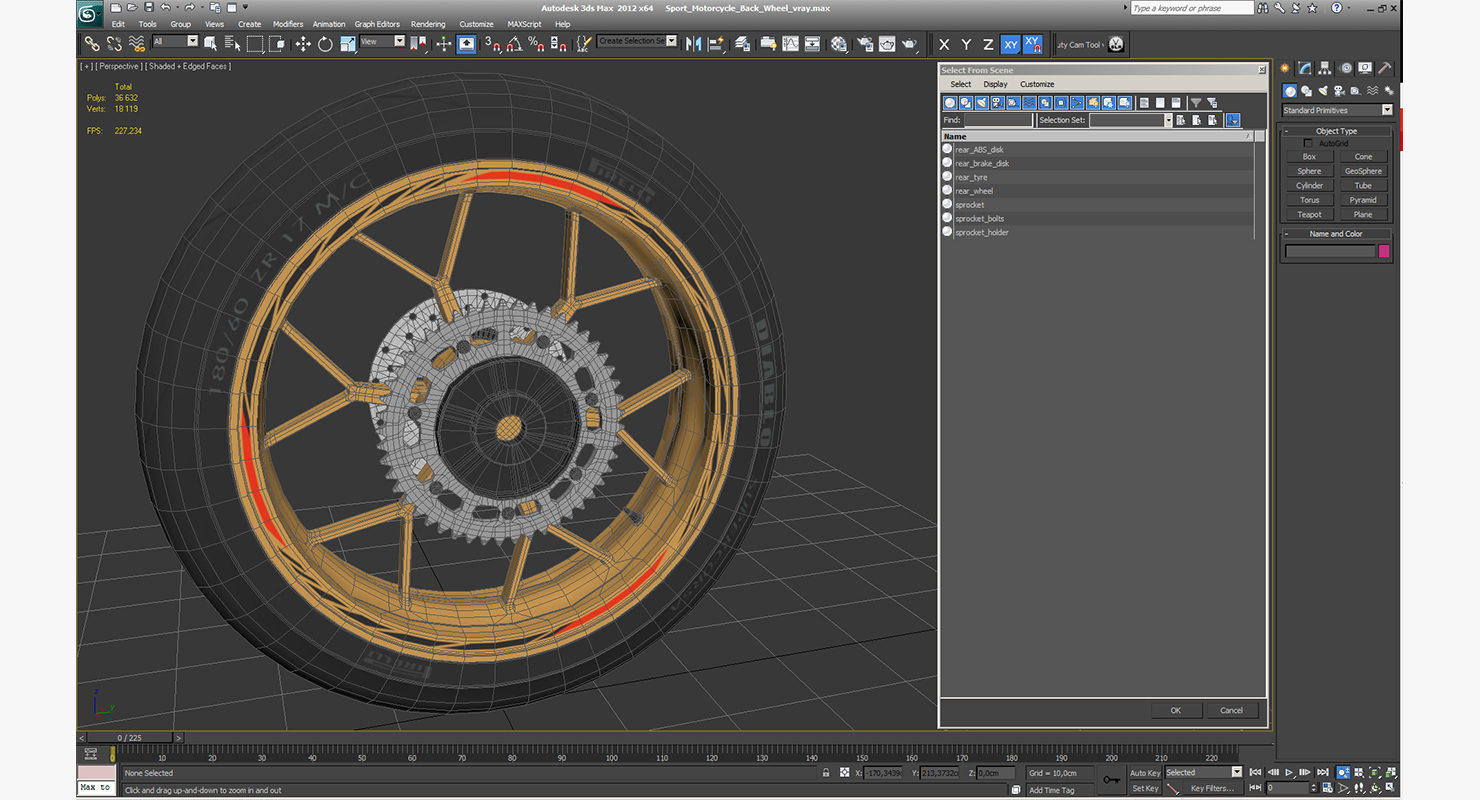
Task: Click the OK button in the dialog
Action: [1176, 710]
